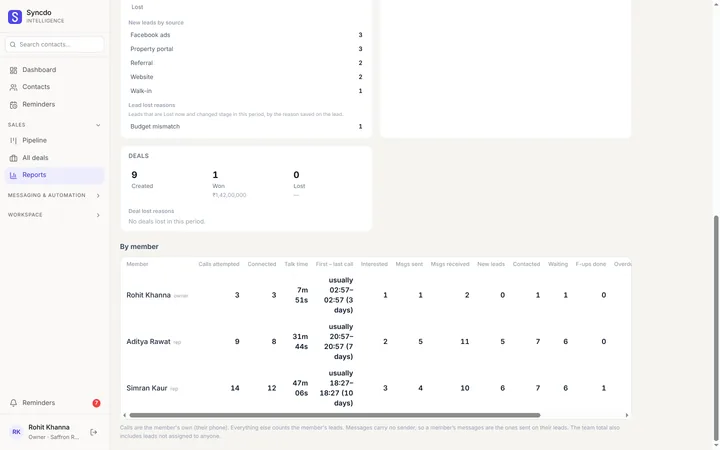
Task: Select the Reports menu item
Action: click(55, 175)
